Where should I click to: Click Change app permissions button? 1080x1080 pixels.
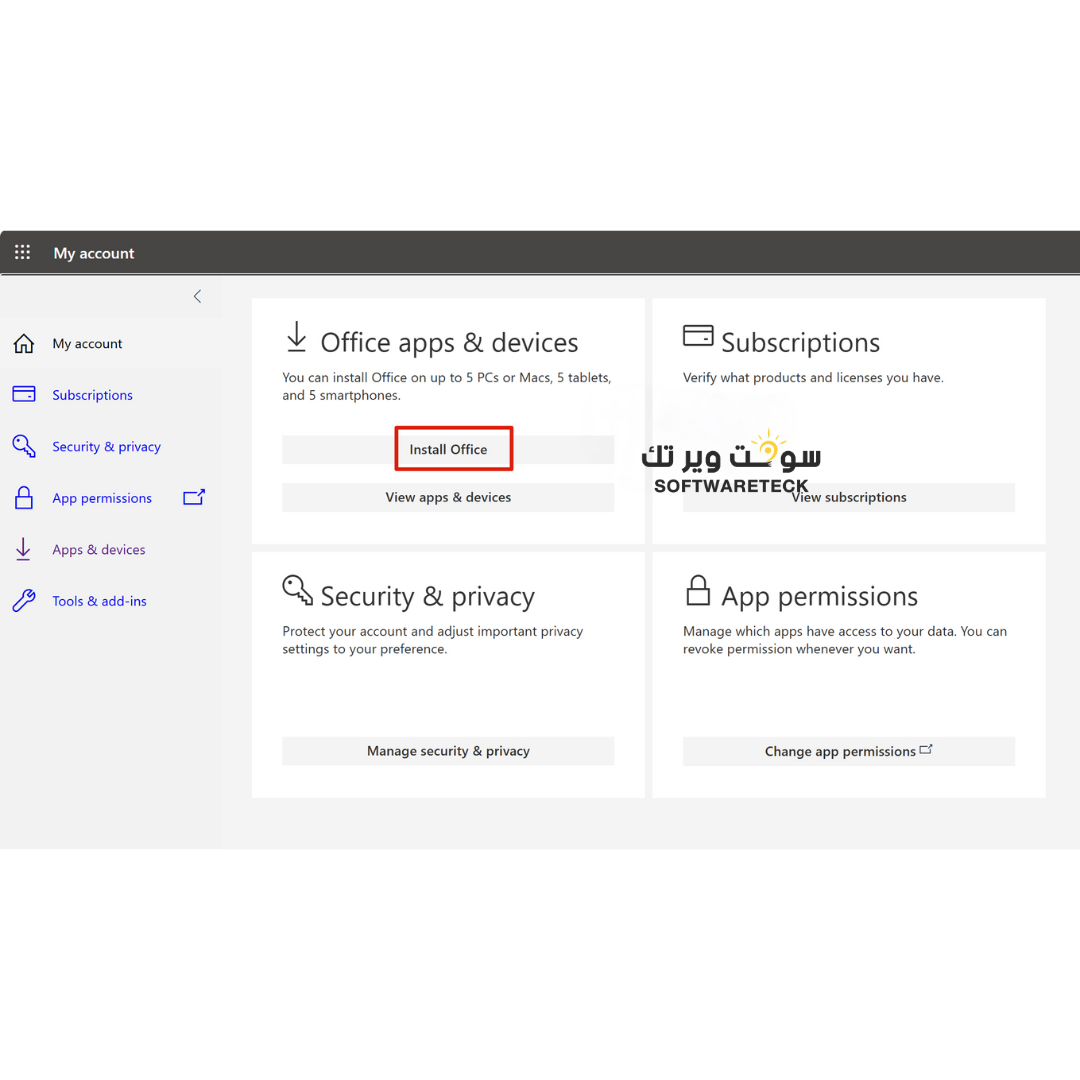(x=848, y=751)
